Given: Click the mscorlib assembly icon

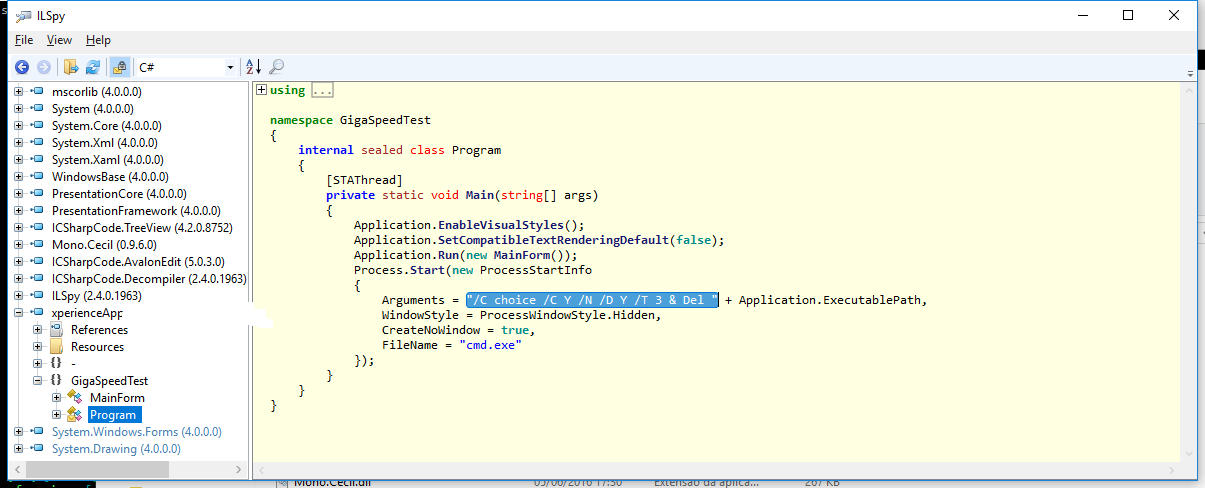Looking at the screenshot, I should pyautogui.click(x=37, y=92).
